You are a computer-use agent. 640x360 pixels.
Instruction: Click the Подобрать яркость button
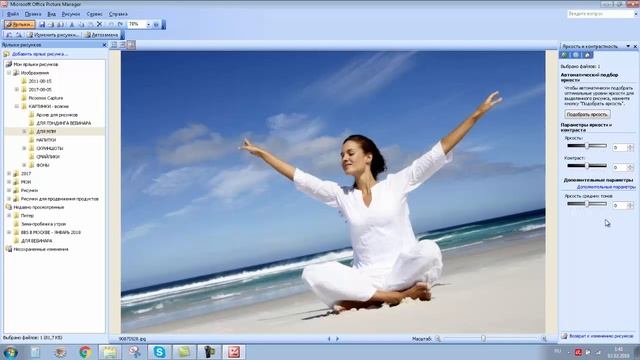(587, 114)
